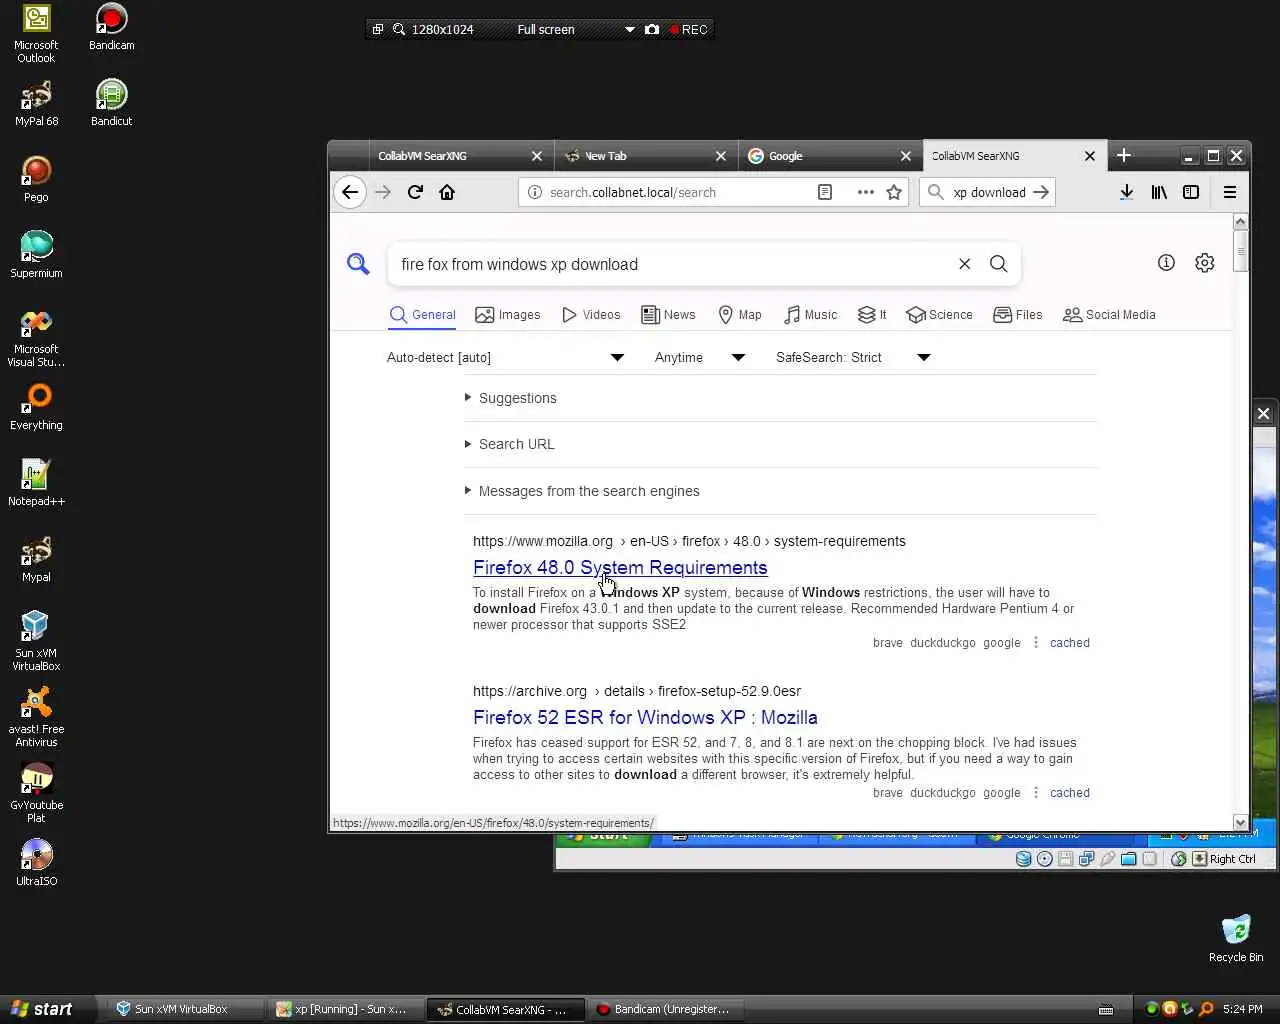Screen dimensions: 1280x1024
Task: Open cached link for Firefox 52 ESR result
Action: pos(1069,793)
